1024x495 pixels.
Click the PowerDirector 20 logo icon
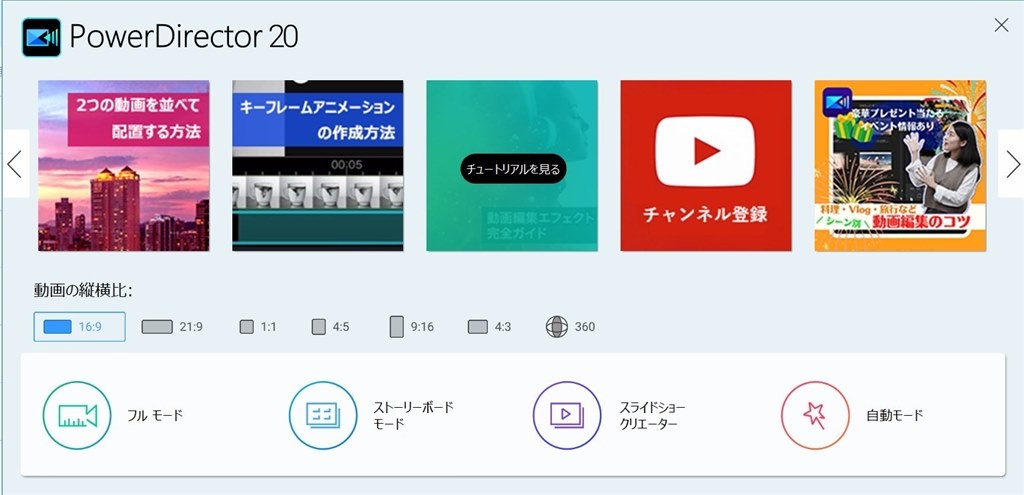pos(42,37)
